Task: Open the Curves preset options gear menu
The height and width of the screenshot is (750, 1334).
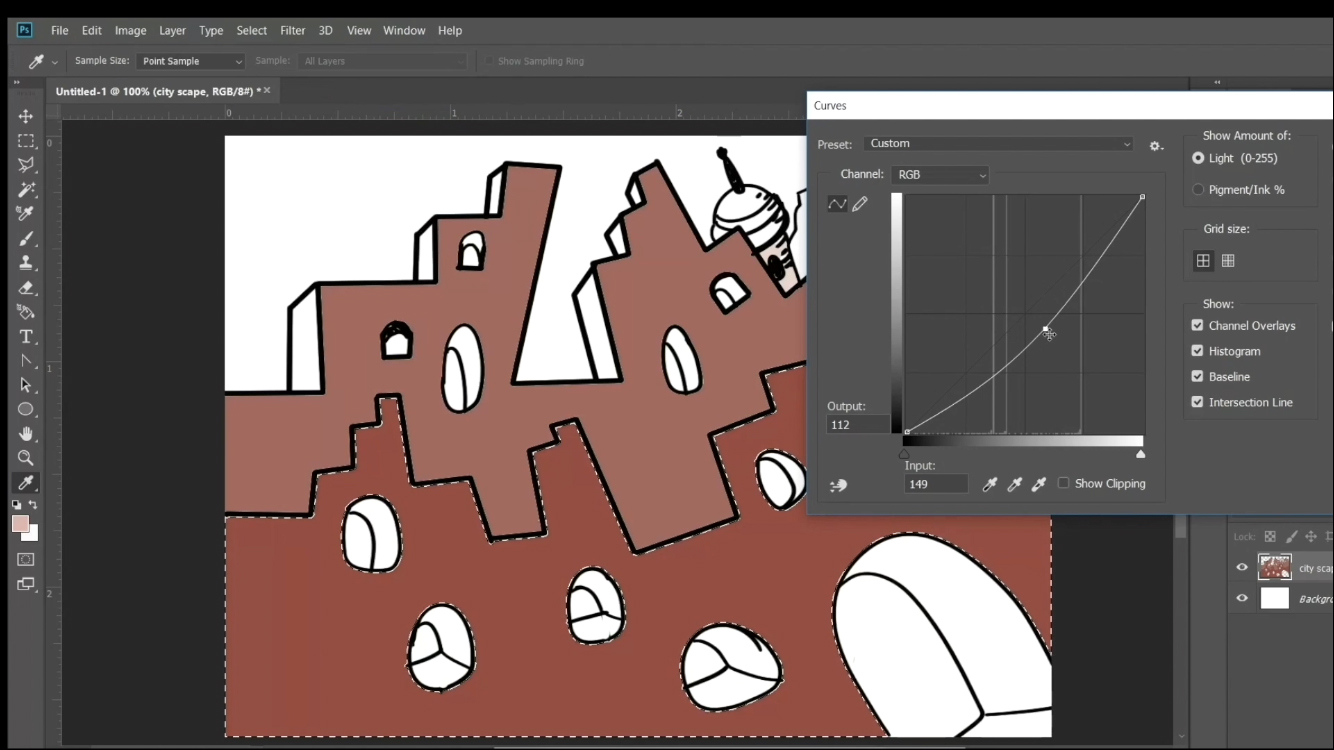Action: click(1156, 145)
